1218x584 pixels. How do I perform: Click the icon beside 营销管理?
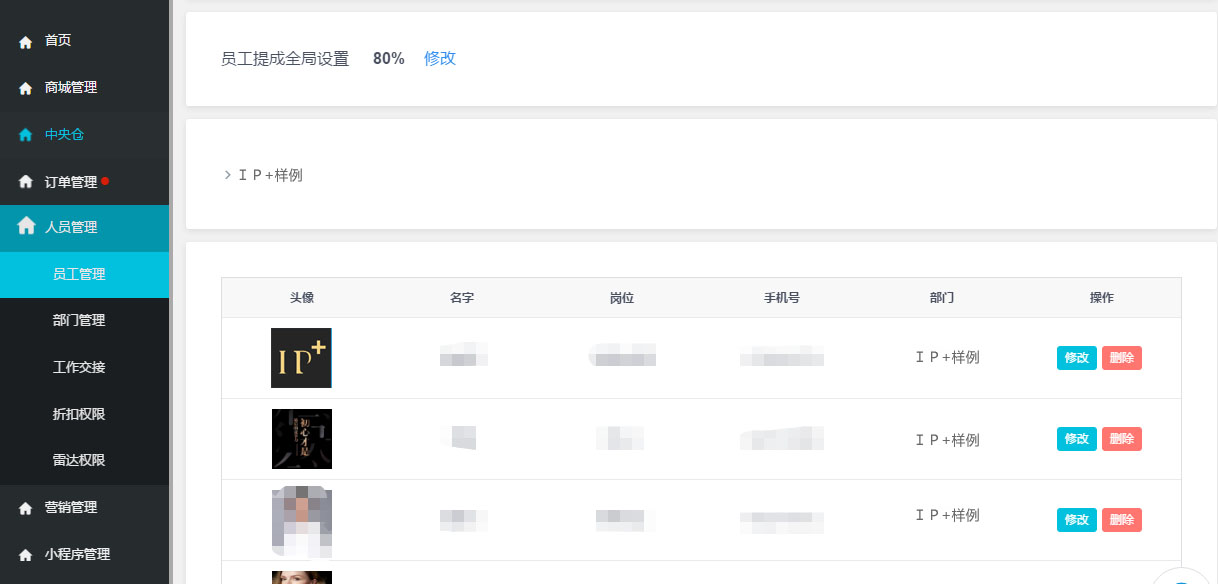26,508
